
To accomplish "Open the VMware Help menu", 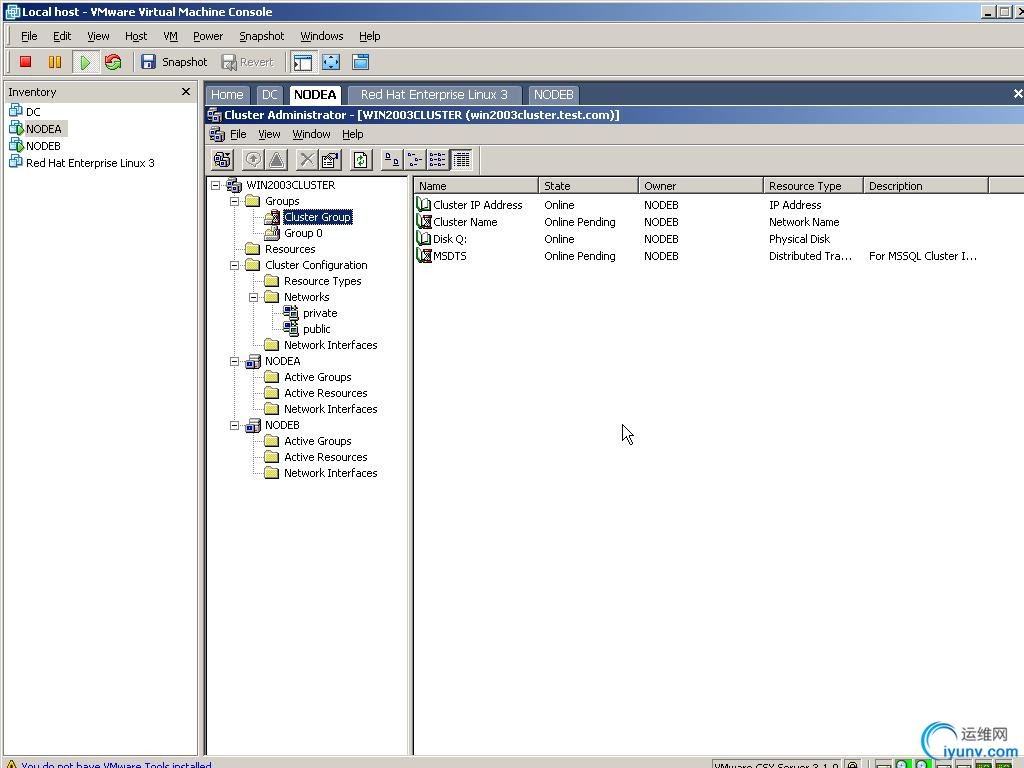I will (x=370, y=36).
